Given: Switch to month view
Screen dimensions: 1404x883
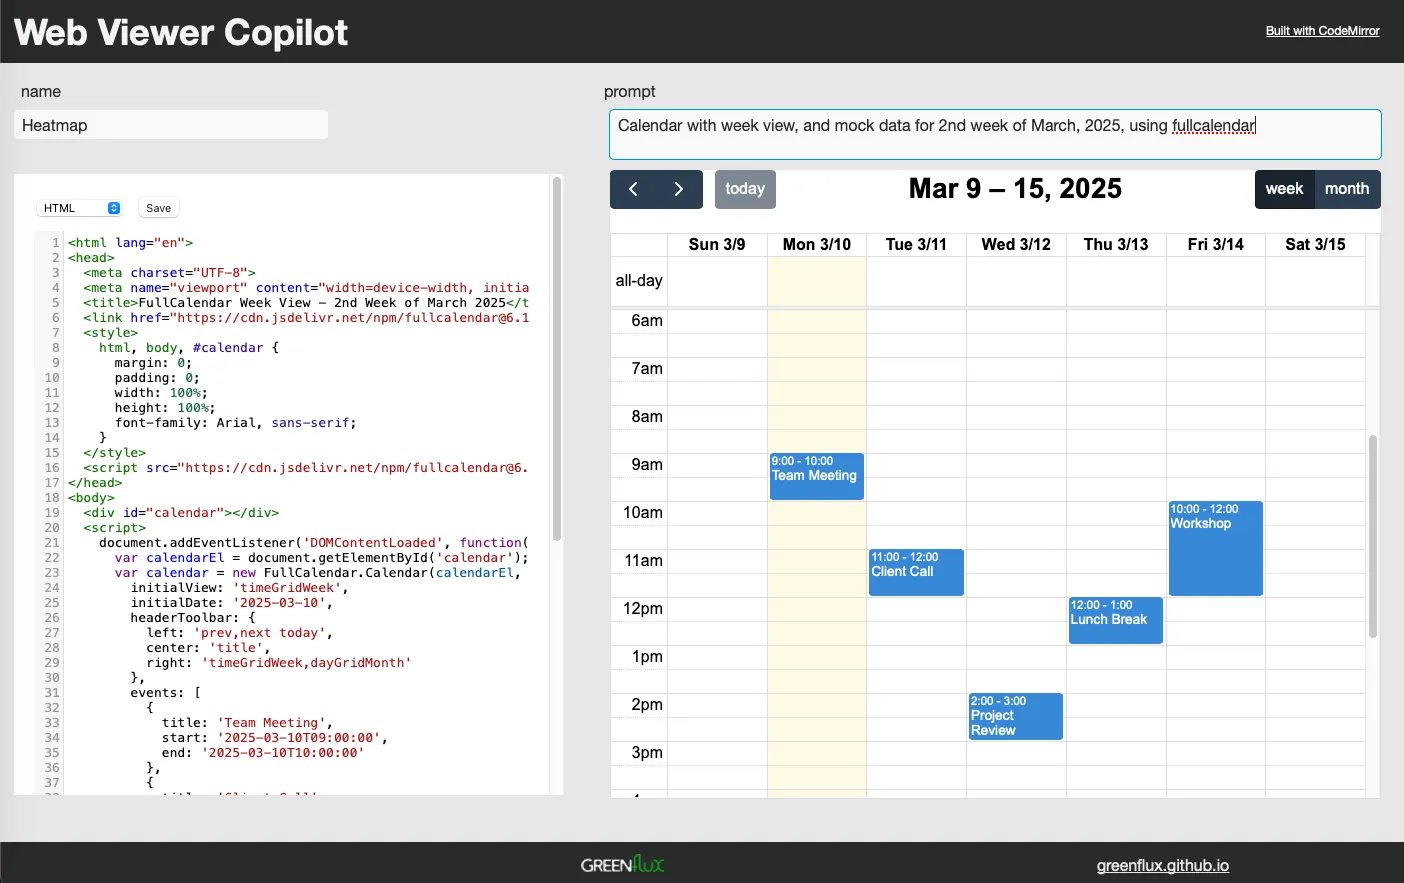Looking at the screenshot, I should 1346,189.
